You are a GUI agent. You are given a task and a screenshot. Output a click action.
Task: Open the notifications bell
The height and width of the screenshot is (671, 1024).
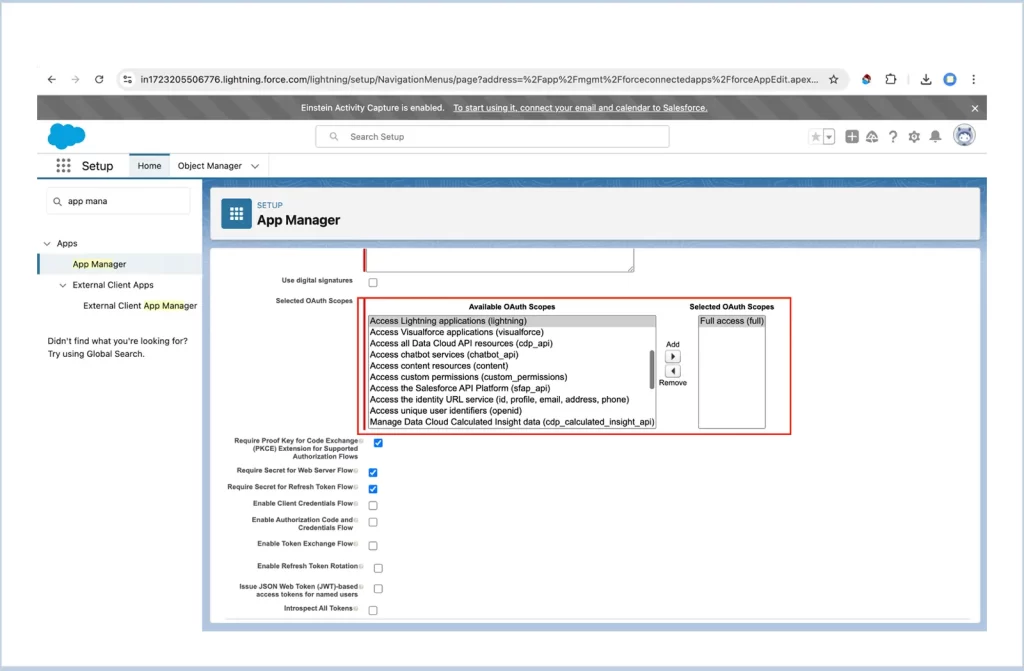935,137
